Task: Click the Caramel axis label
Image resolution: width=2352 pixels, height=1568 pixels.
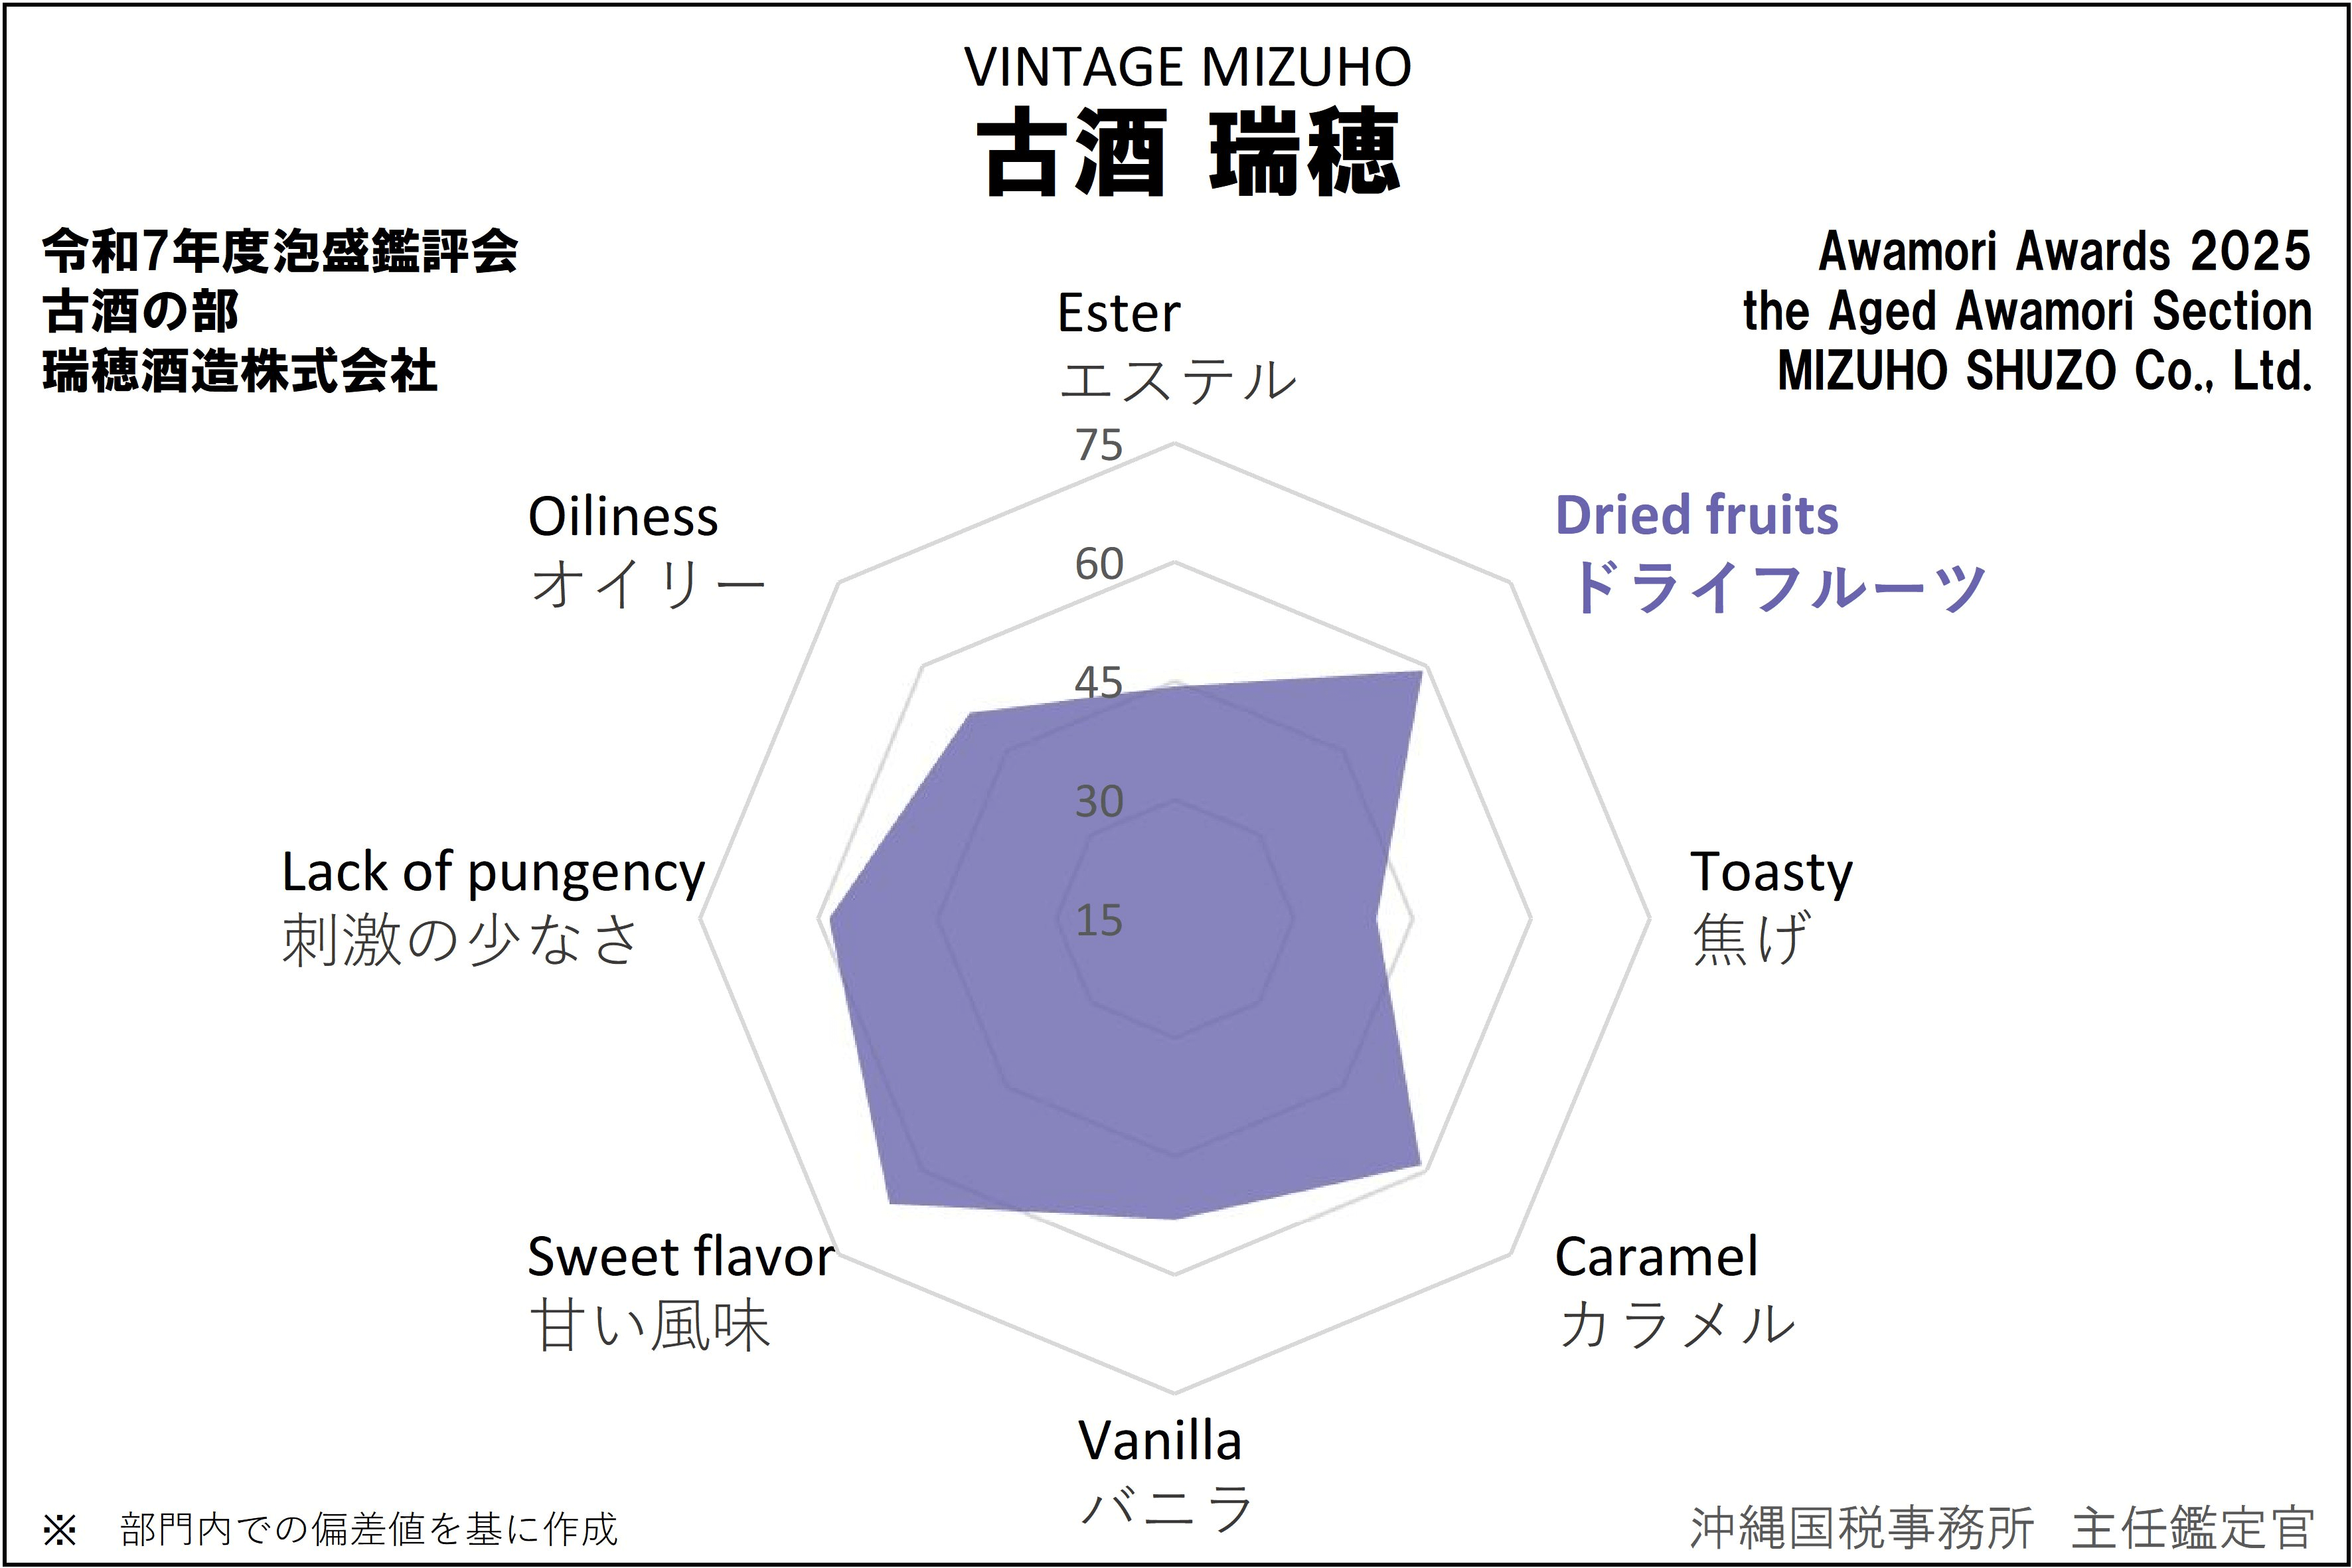Action: click(x=1656, y=1257)
